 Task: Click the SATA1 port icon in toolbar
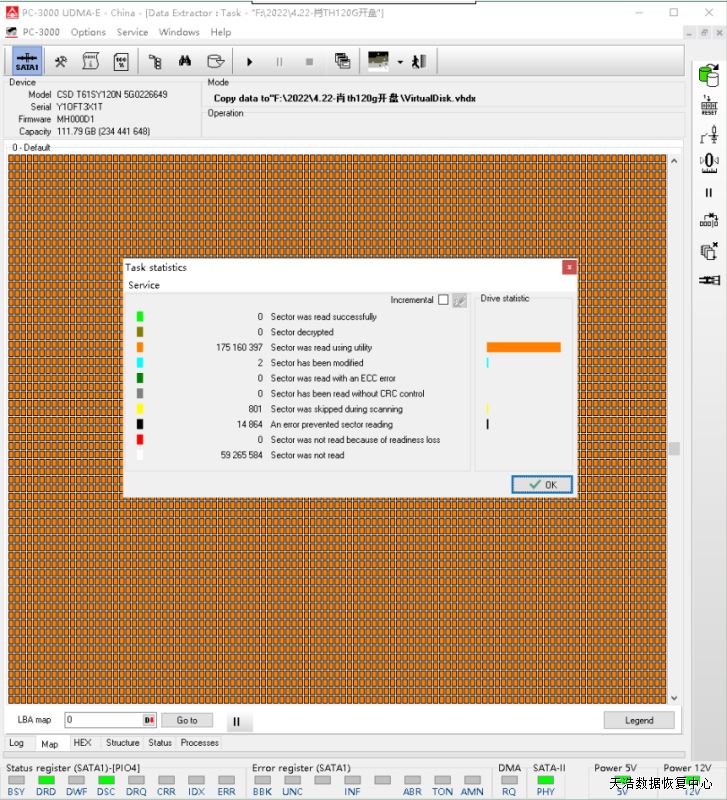[27, 61]
